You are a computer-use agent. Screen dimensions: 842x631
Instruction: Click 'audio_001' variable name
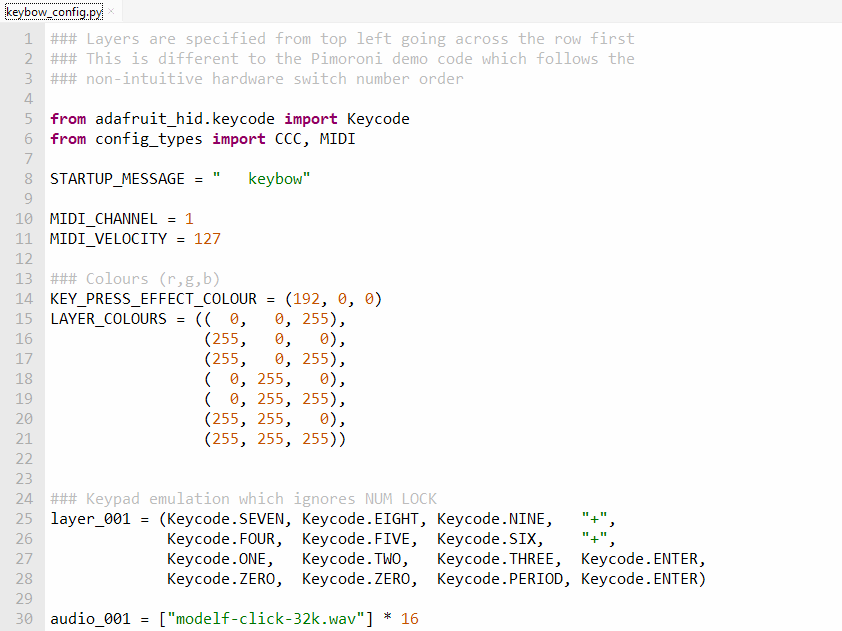tap(90, 619)
